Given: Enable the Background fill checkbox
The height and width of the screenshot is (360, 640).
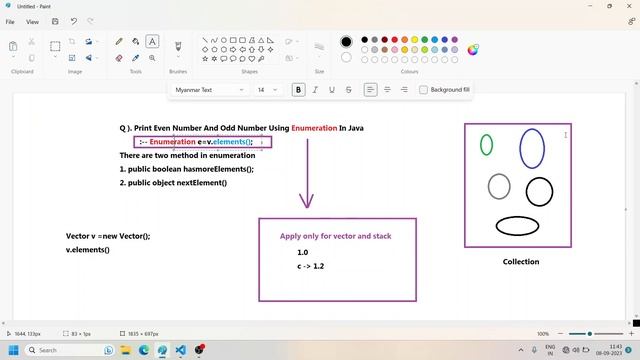Looking at the screenshot, I should point(423,90).
